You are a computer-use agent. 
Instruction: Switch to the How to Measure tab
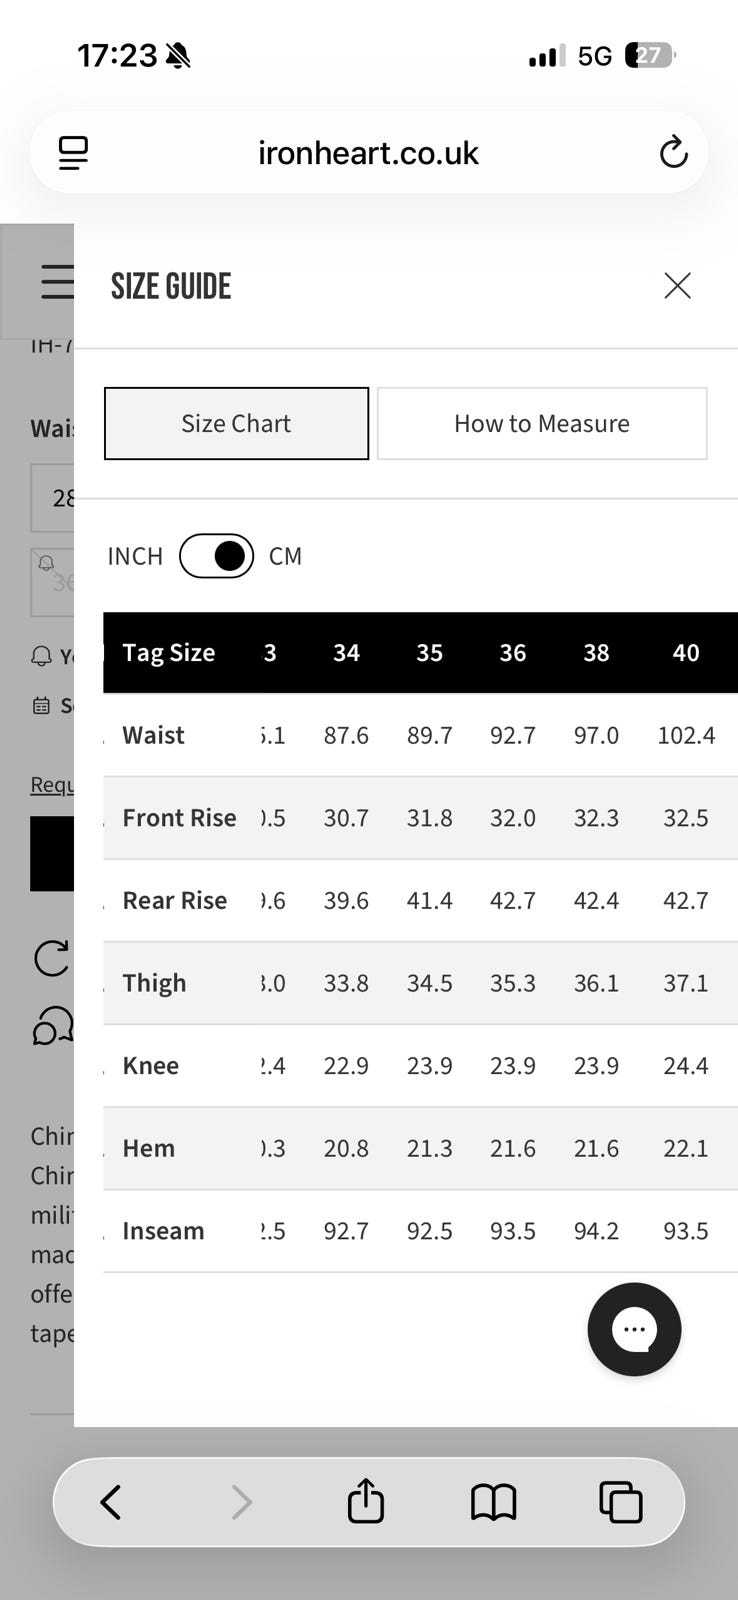point(542,424)
